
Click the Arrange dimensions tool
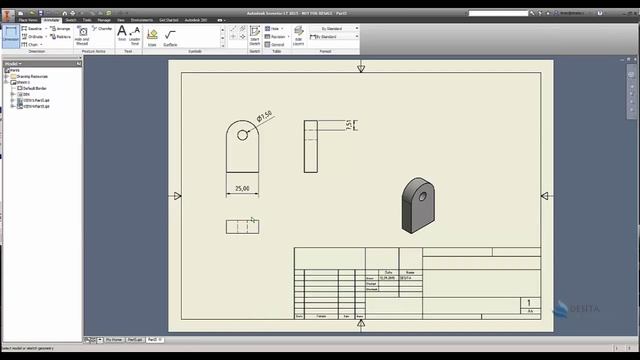pos(60,29)
